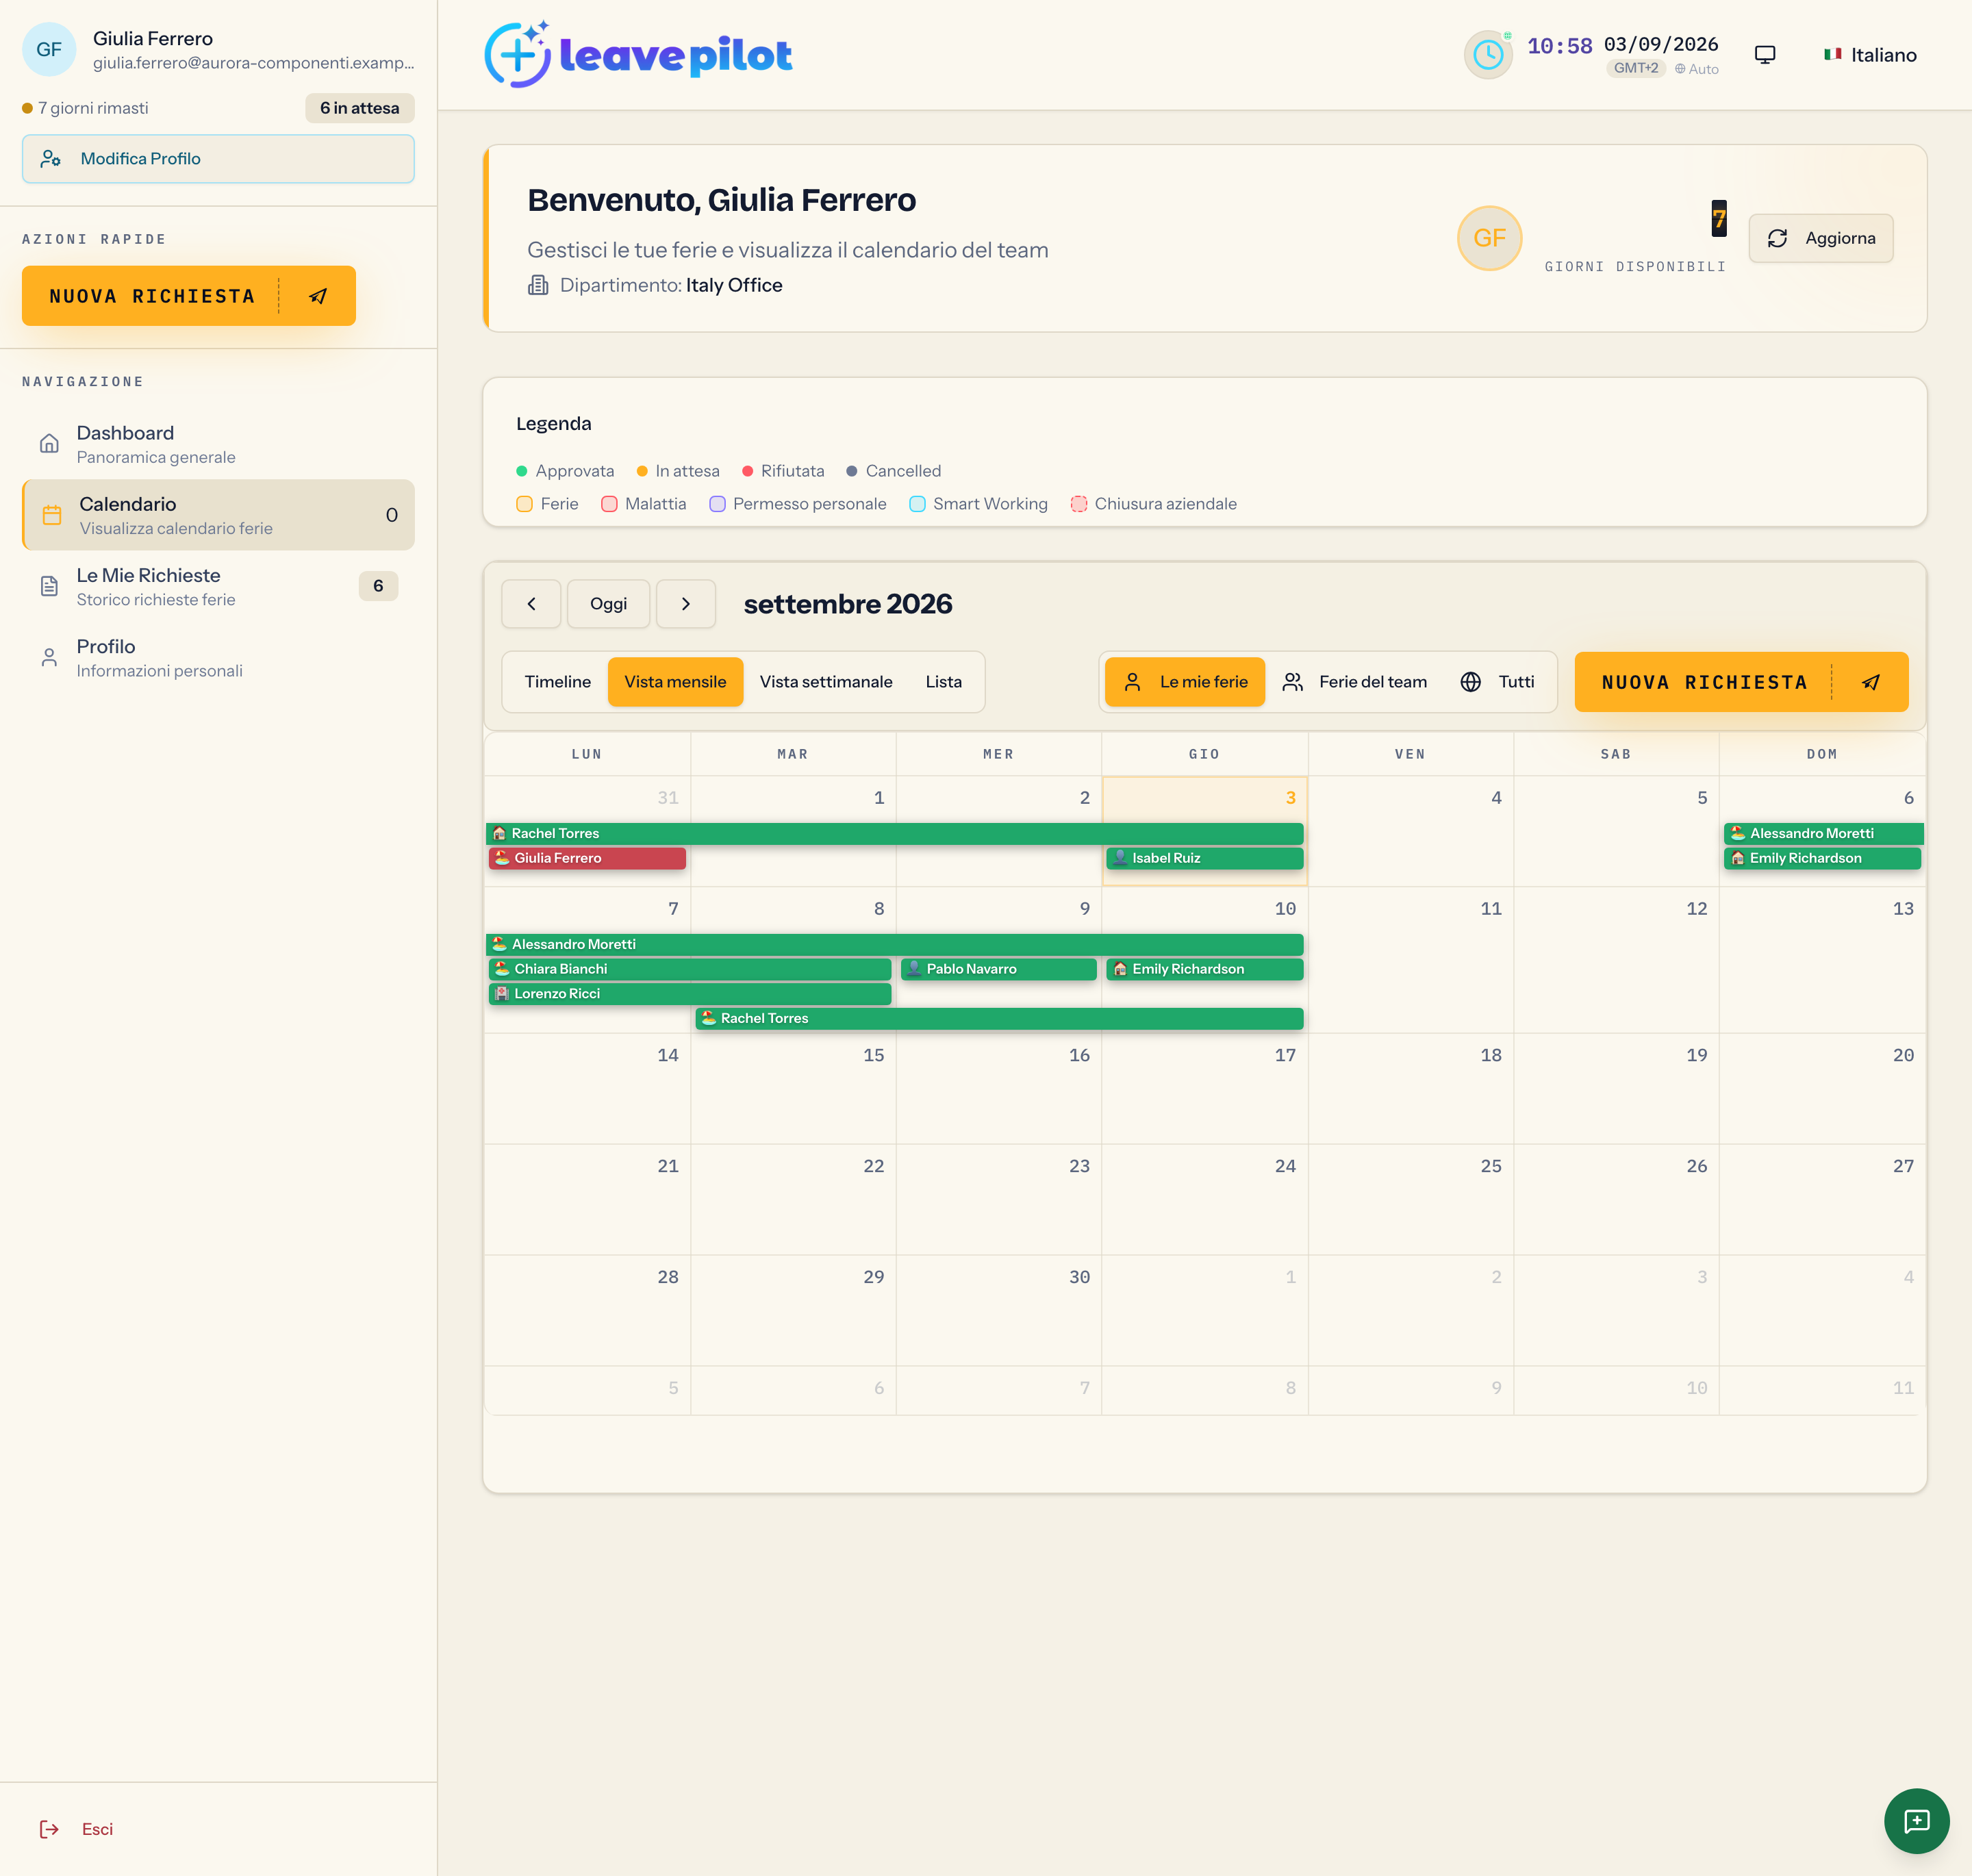This screenshot has width=1972, height=1876.
Task: Click the paper plane icon in calendar toolbar
Action: click(1871, 682)
